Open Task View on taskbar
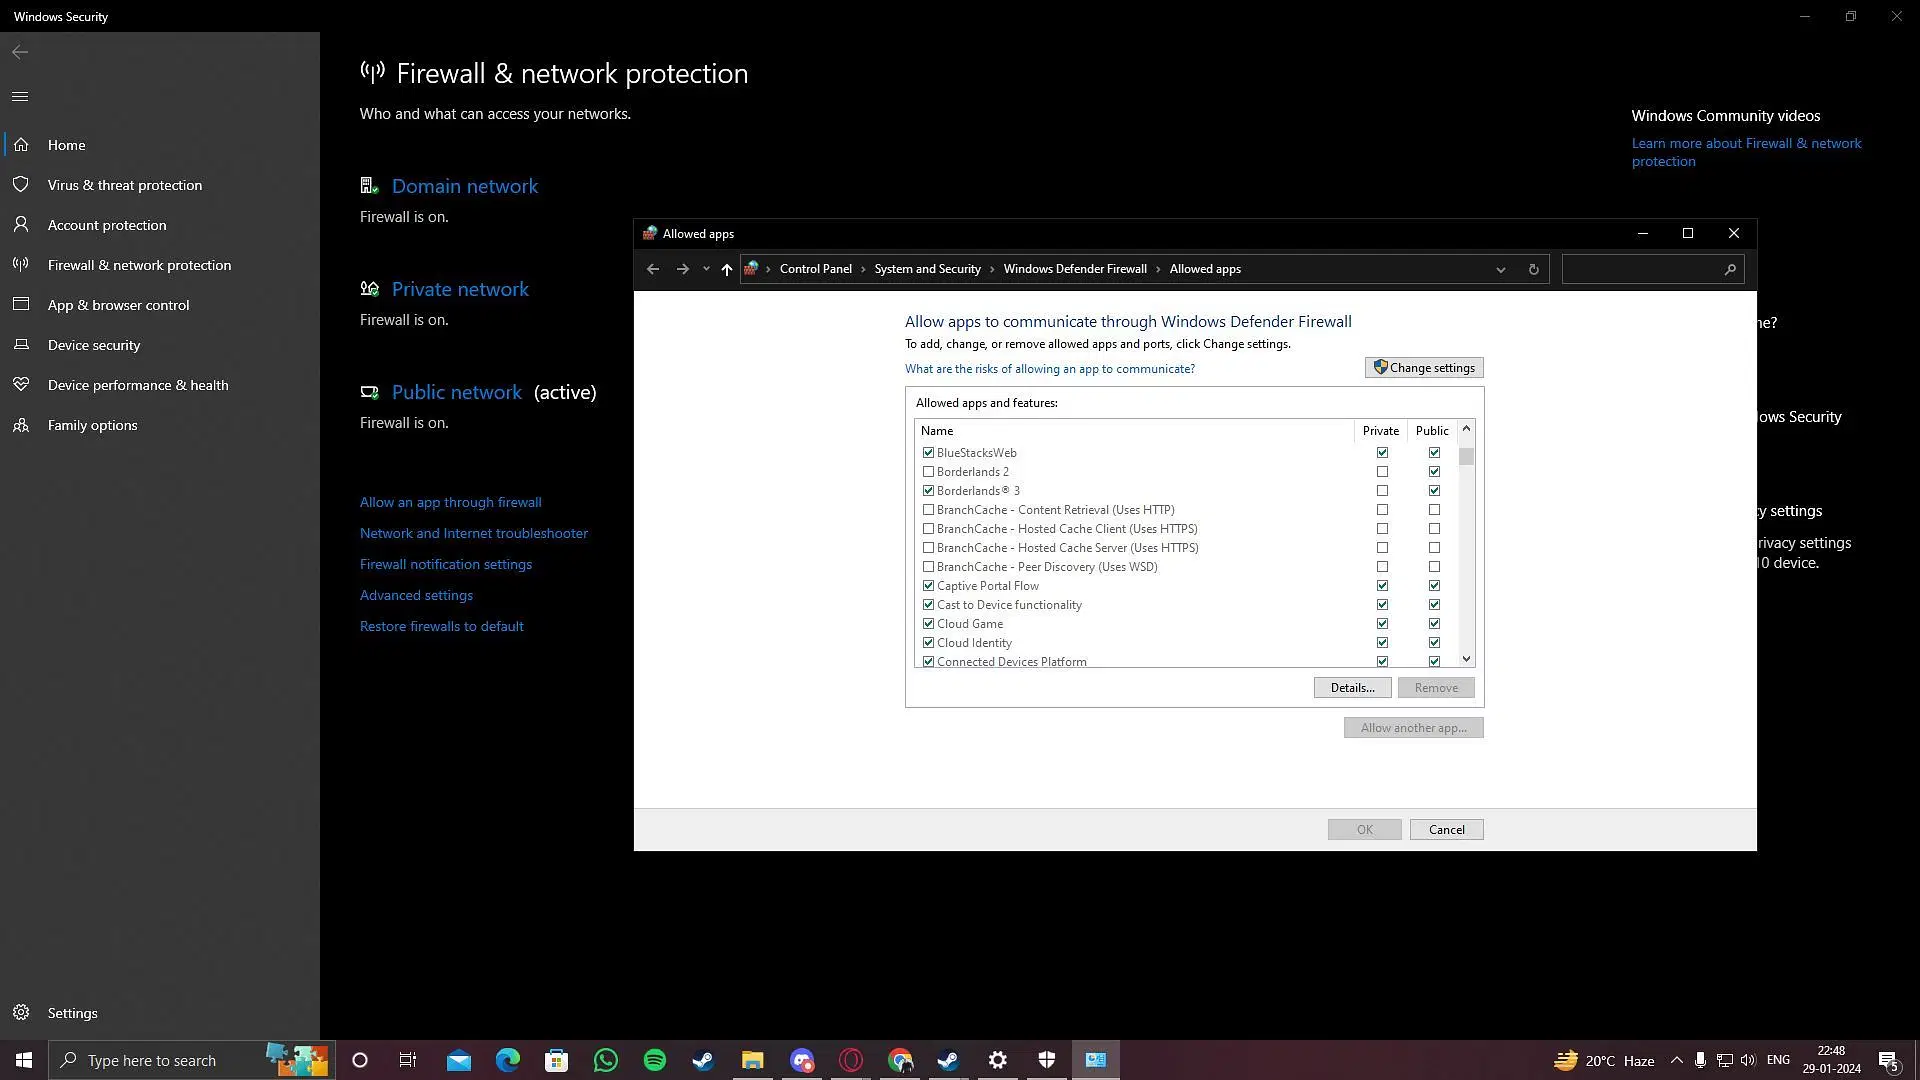Viewport: 1920px width, 1080px height. click(x=408, y=1060)
